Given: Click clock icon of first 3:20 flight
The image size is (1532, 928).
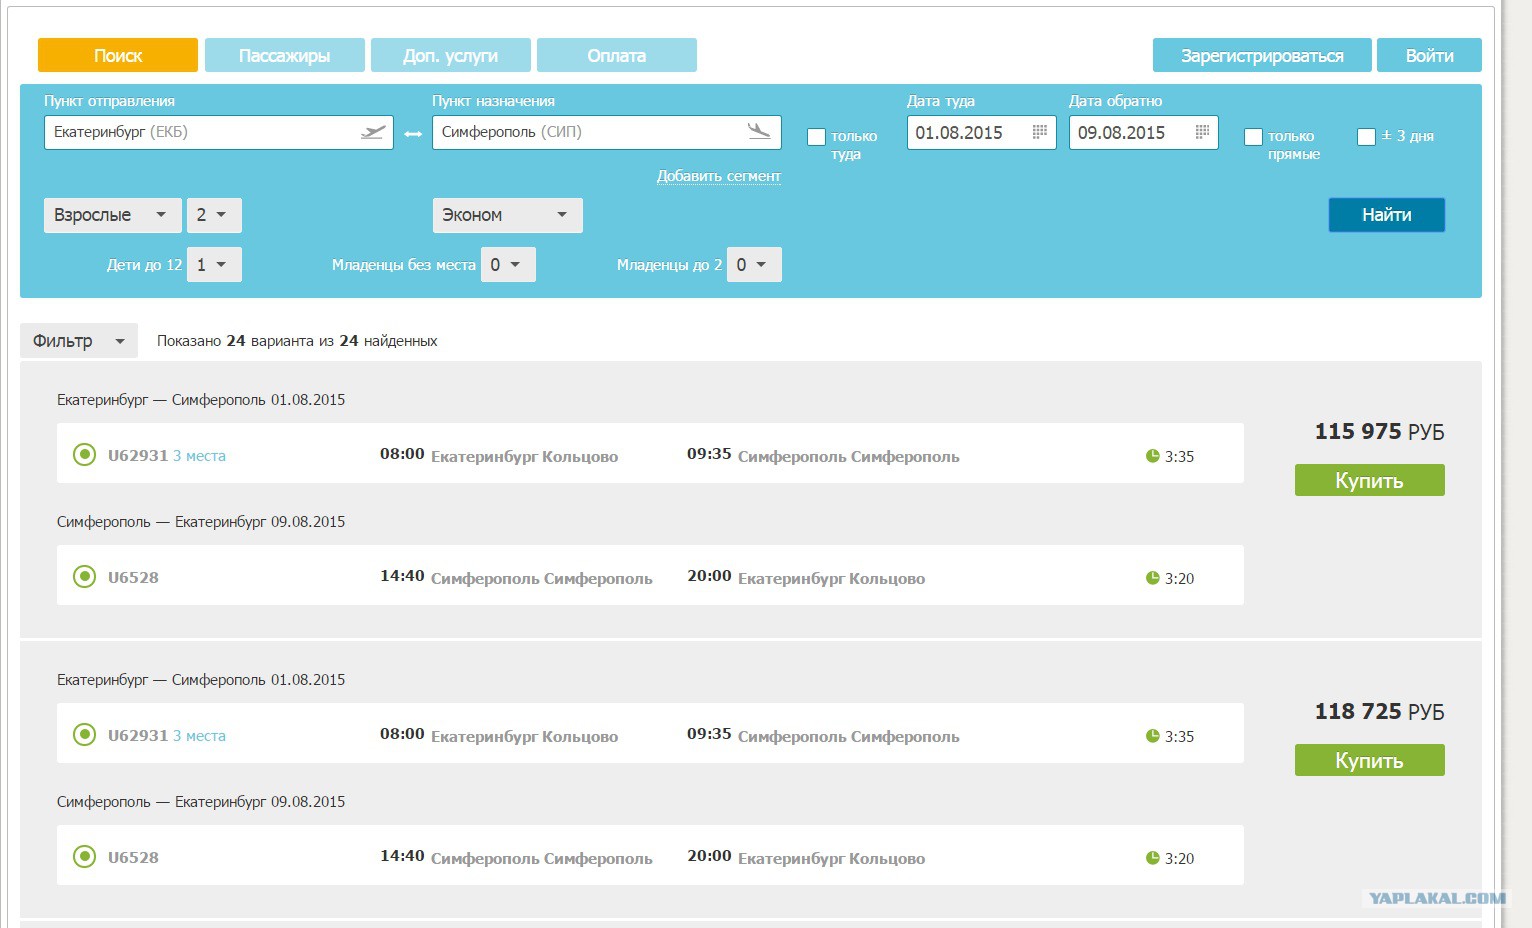Looking at the screenshot, I should pos(1152,578).
